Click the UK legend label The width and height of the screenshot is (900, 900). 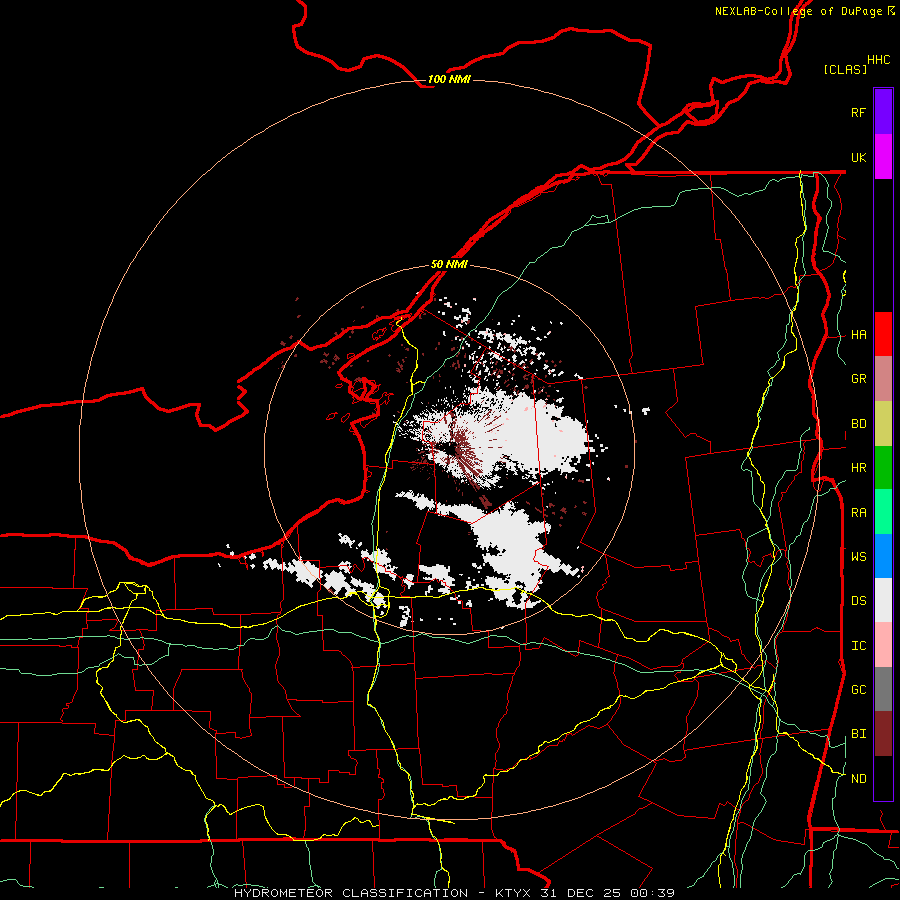[x=858, y=157]
